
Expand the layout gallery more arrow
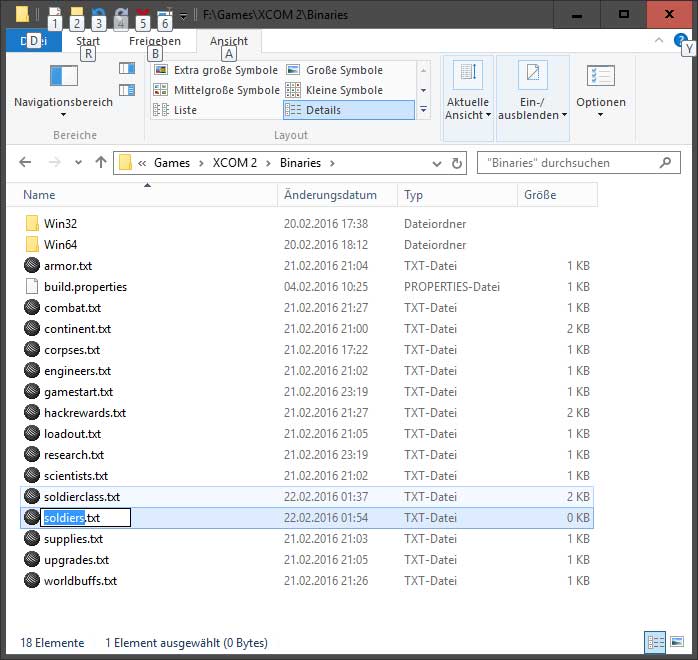point(423,109)
